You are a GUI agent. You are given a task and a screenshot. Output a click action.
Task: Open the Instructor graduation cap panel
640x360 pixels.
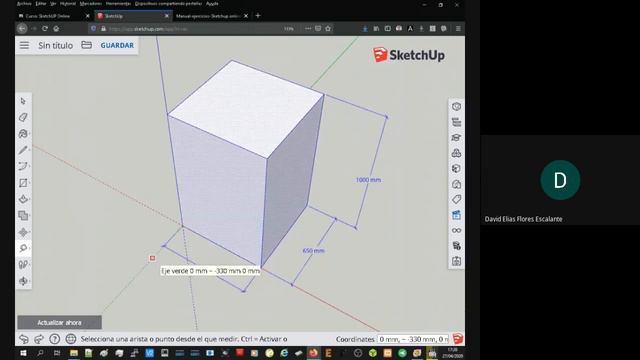coord(456,138)
